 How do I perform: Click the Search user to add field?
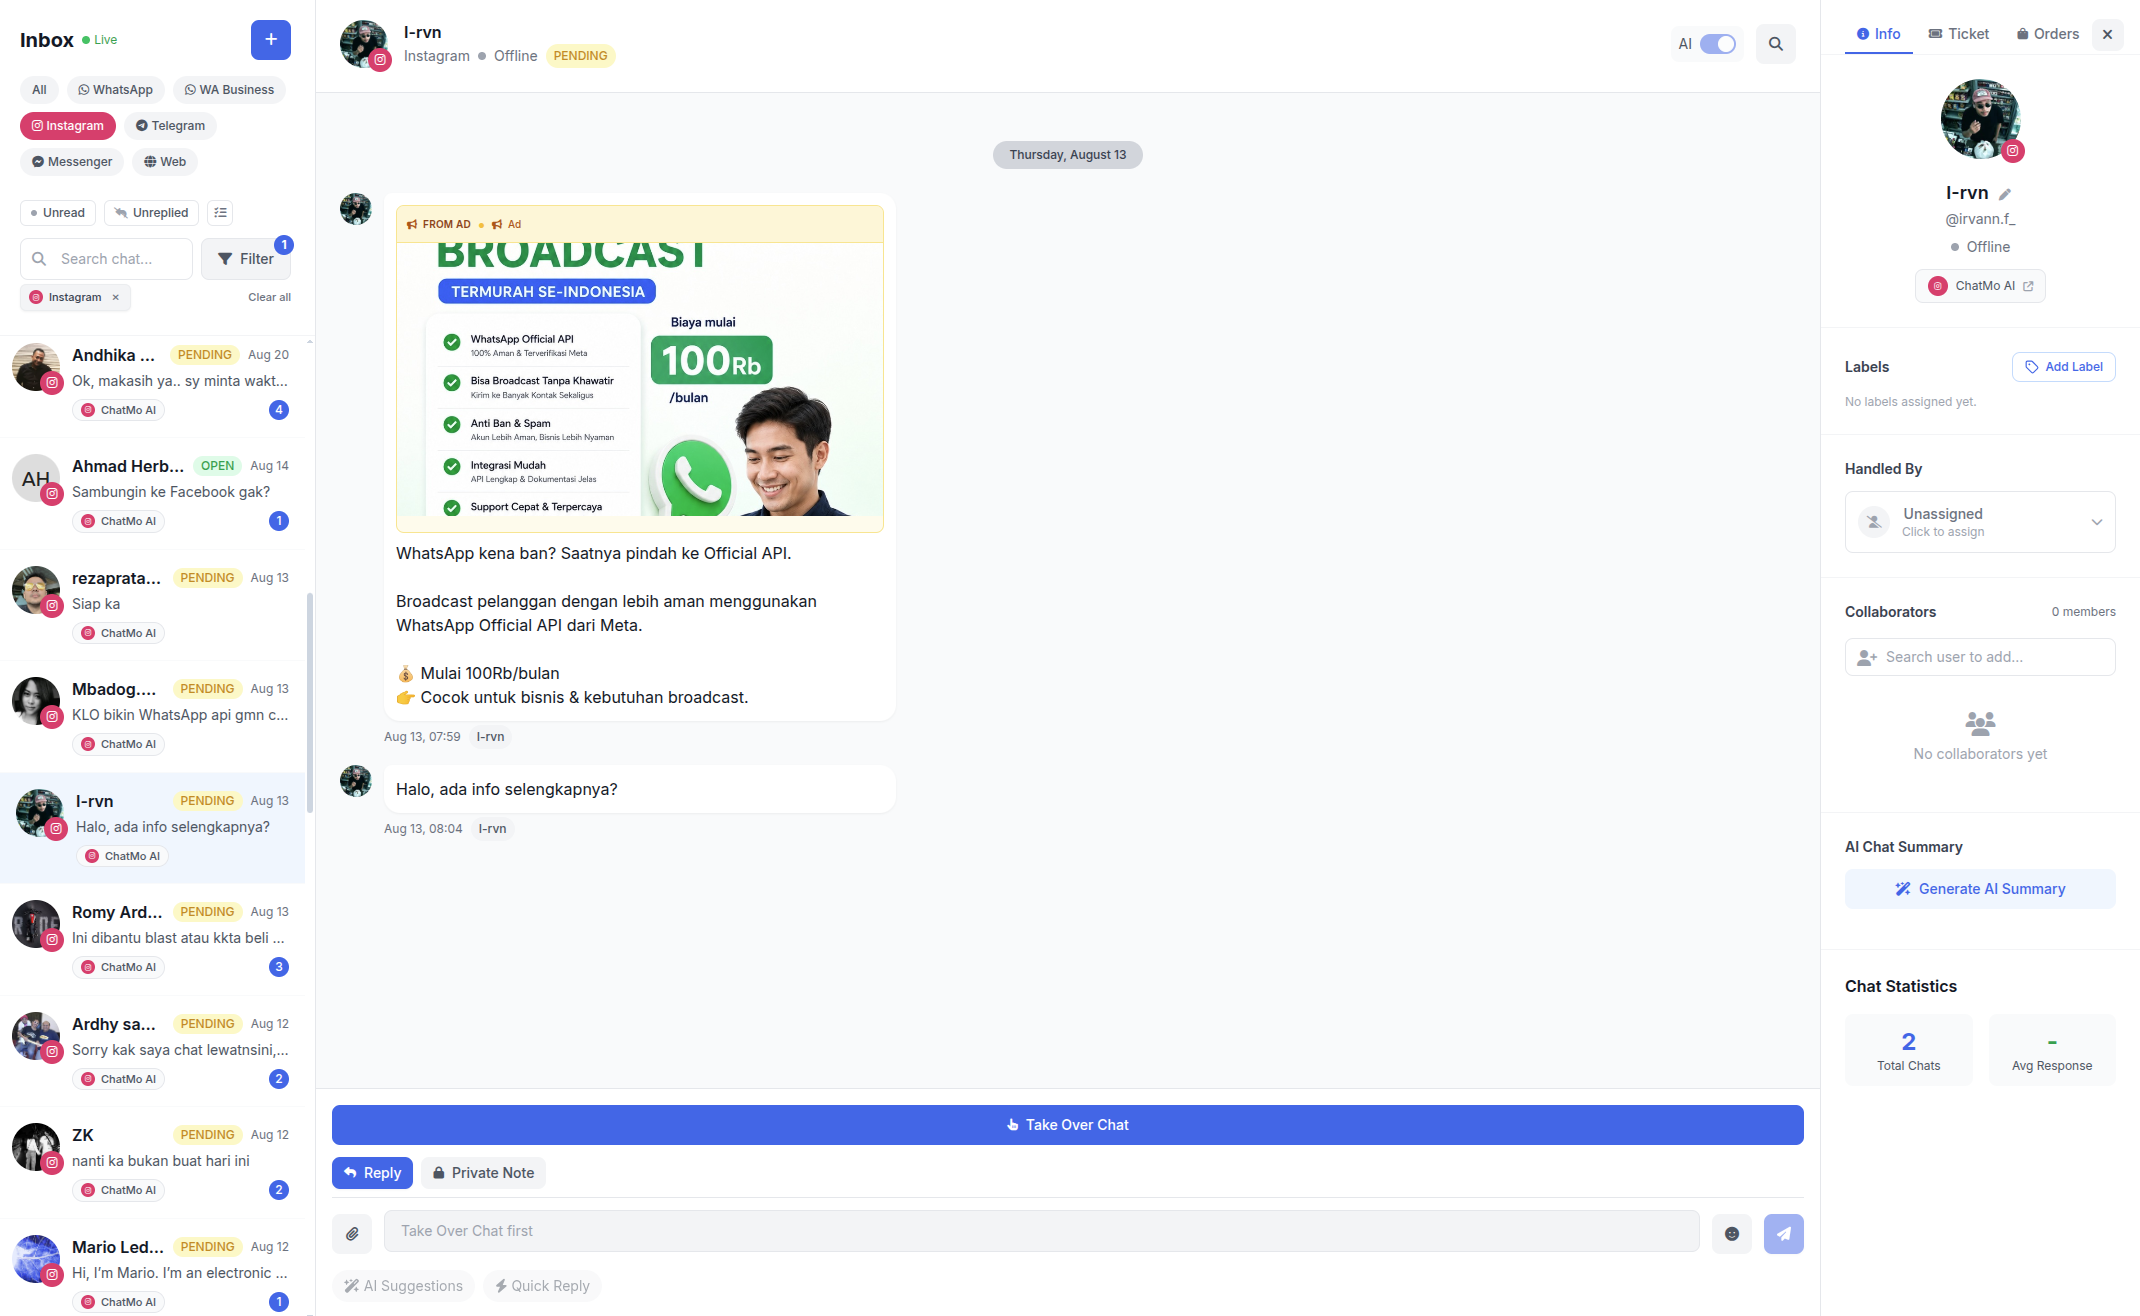tap(1980, 657)
